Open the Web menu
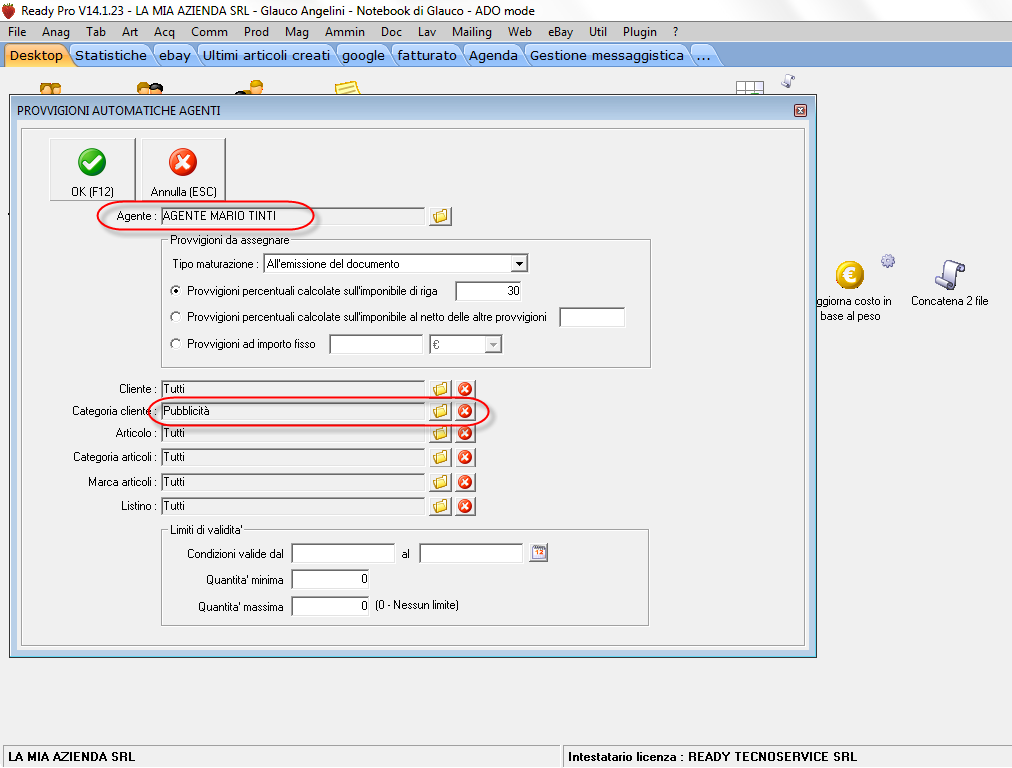 (520, 32)
